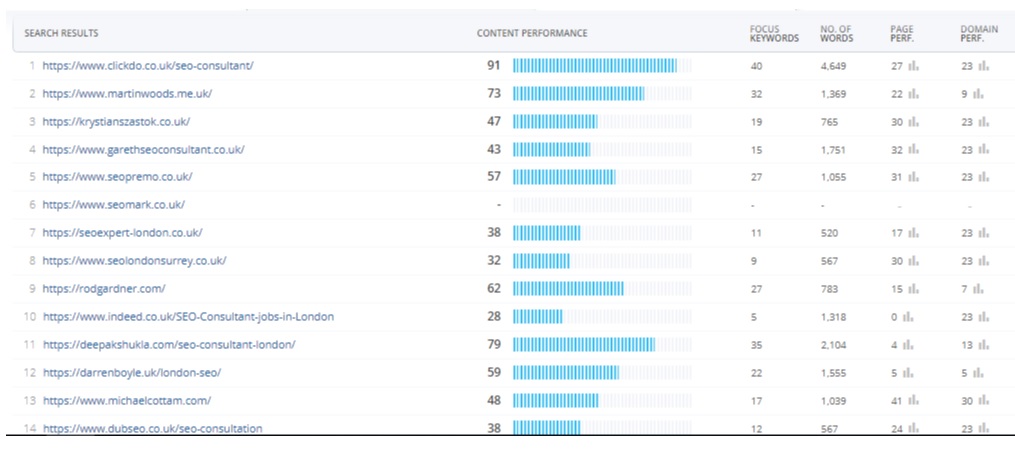1015x466 pixels.
Task: Open the seopremo.co.uk result link
Action: [117, 177]
